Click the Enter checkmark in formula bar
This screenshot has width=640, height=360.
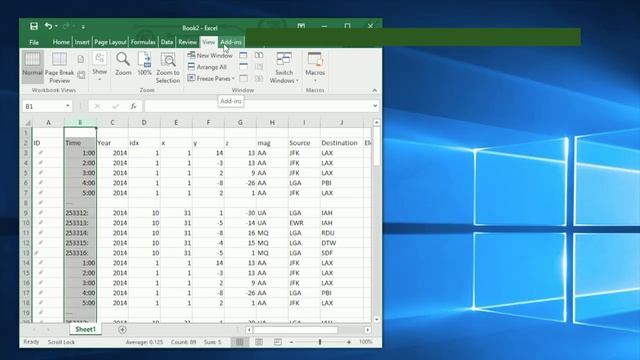click(116, 107)
